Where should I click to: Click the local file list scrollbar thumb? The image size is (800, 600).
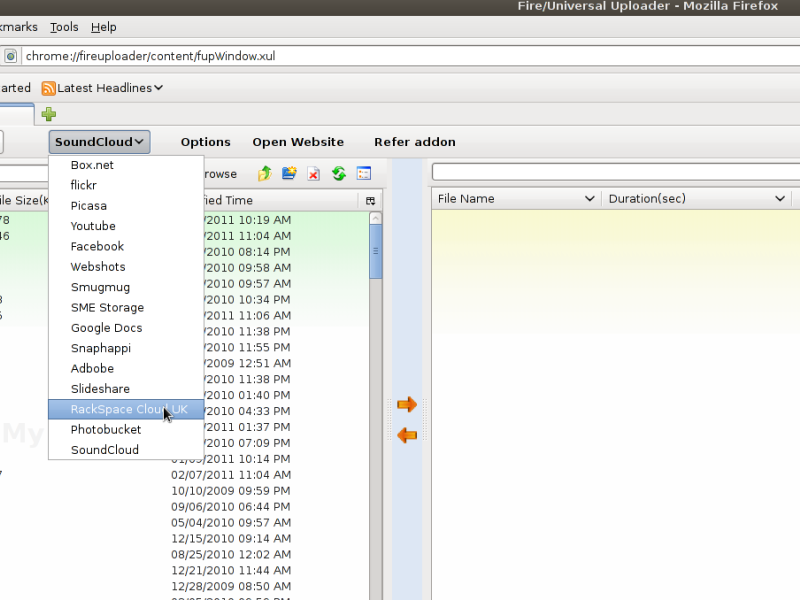click(376, 251)
